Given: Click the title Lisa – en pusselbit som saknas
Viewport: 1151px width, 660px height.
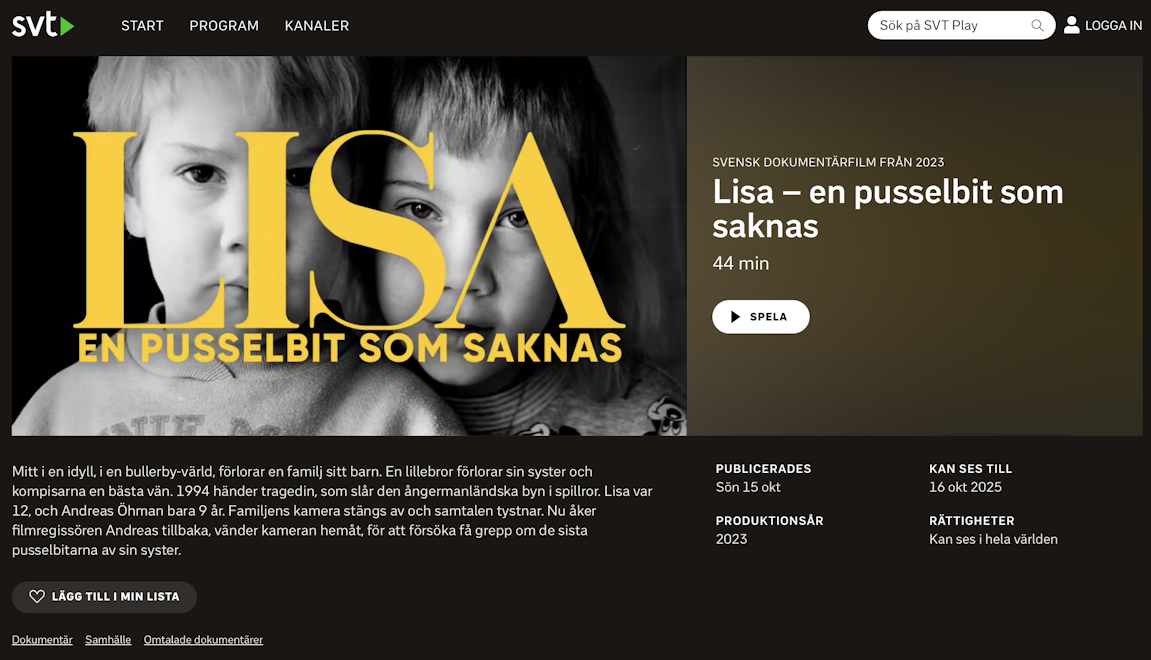Looking at the screenshot, I should 888,209.
